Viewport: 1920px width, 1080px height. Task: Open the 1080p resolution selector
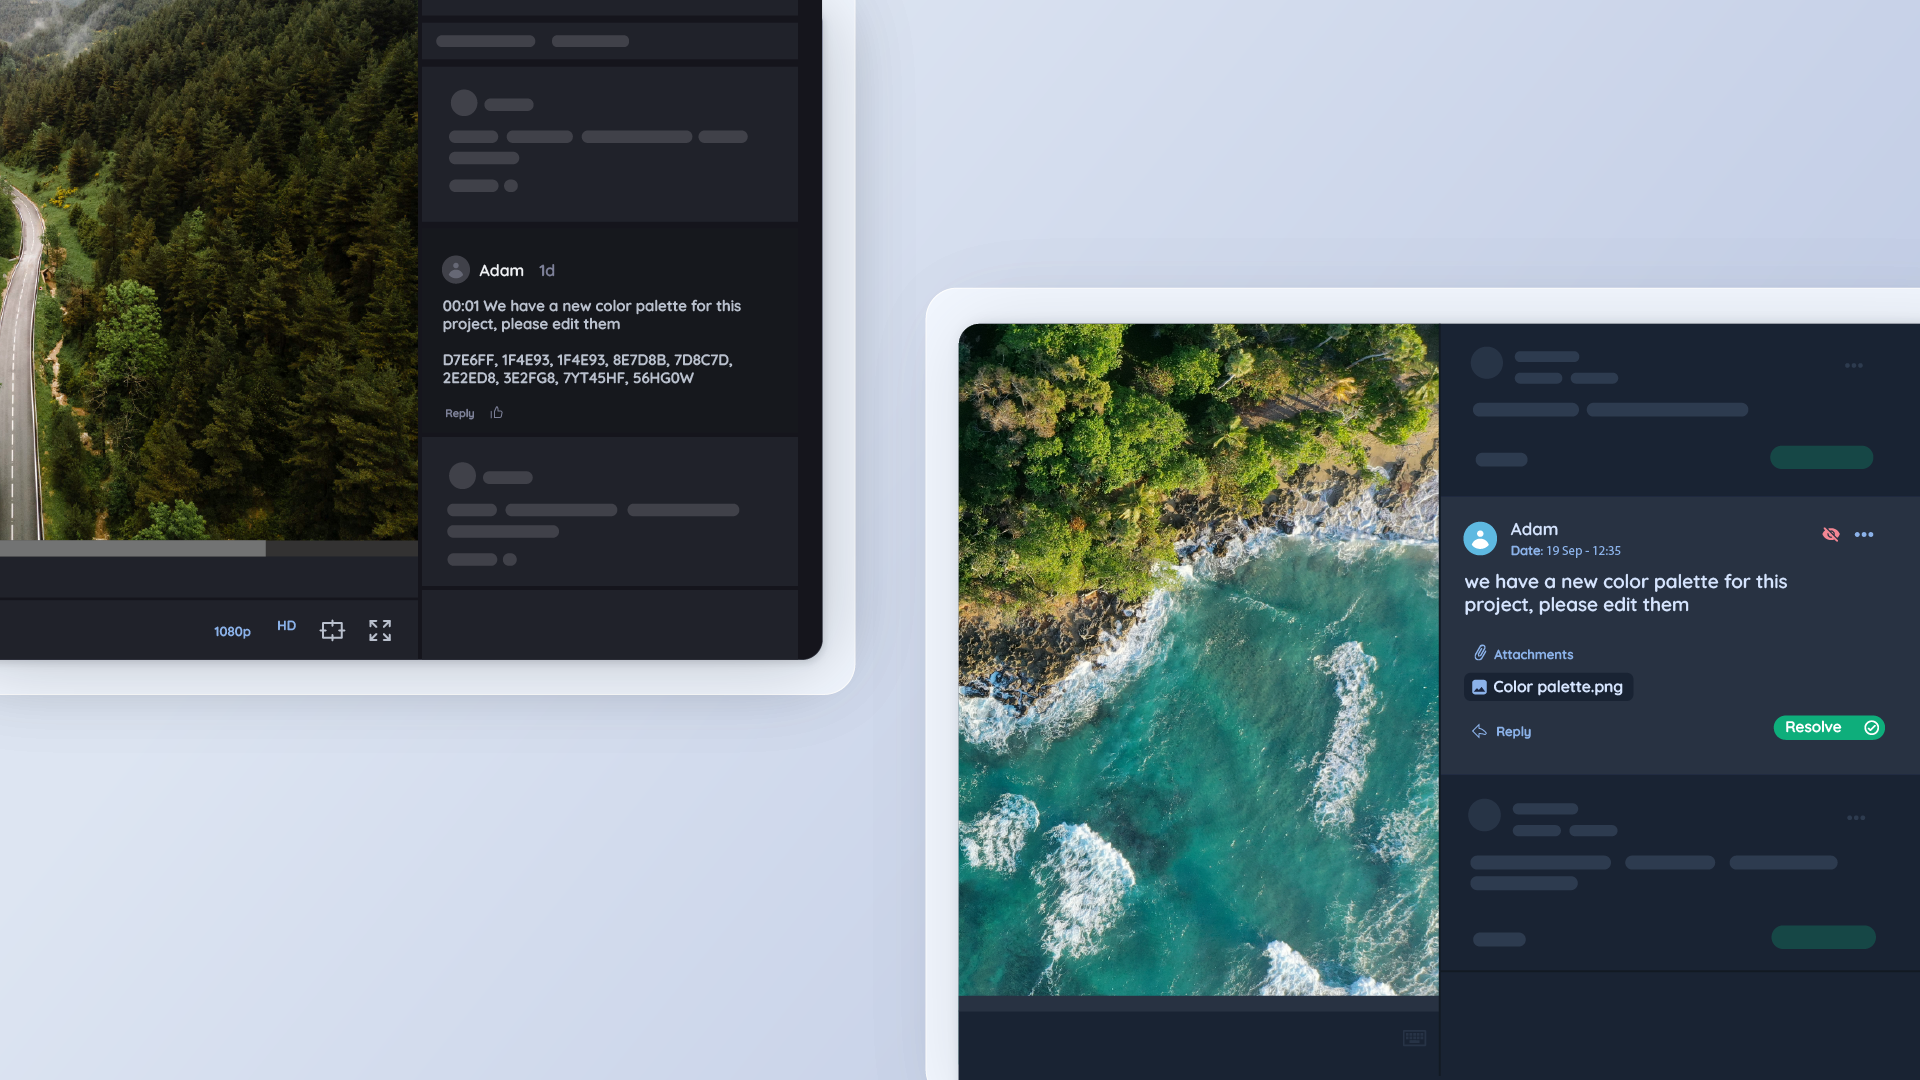click(232, 631)
